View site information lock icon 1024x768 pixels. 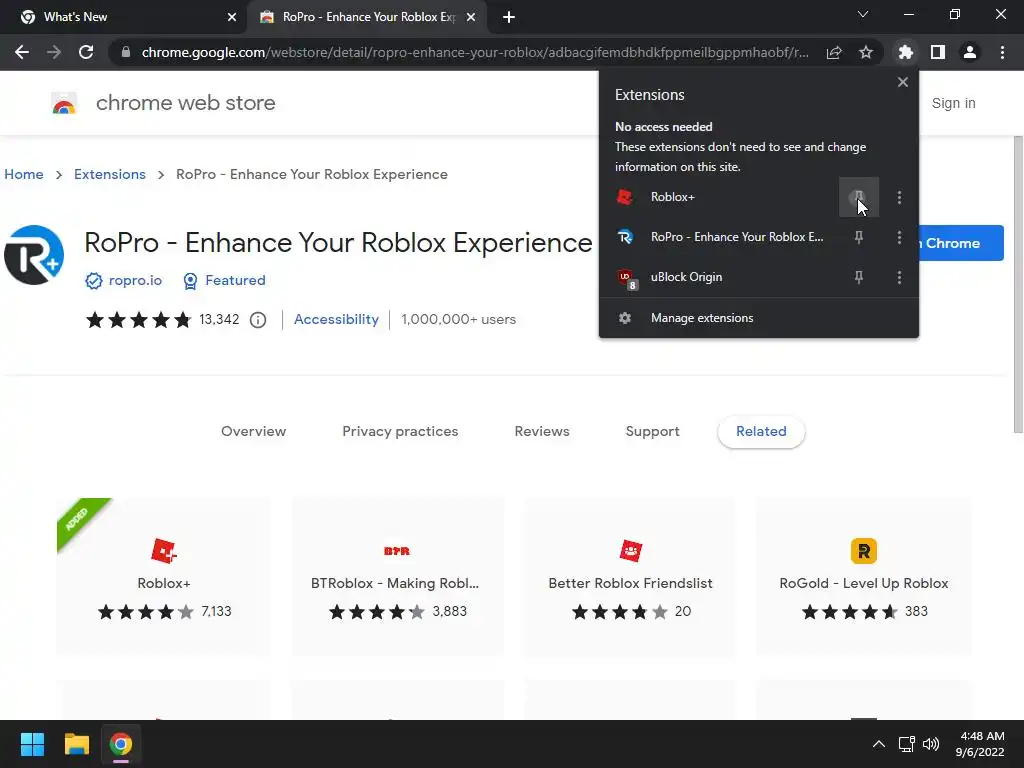126,52
